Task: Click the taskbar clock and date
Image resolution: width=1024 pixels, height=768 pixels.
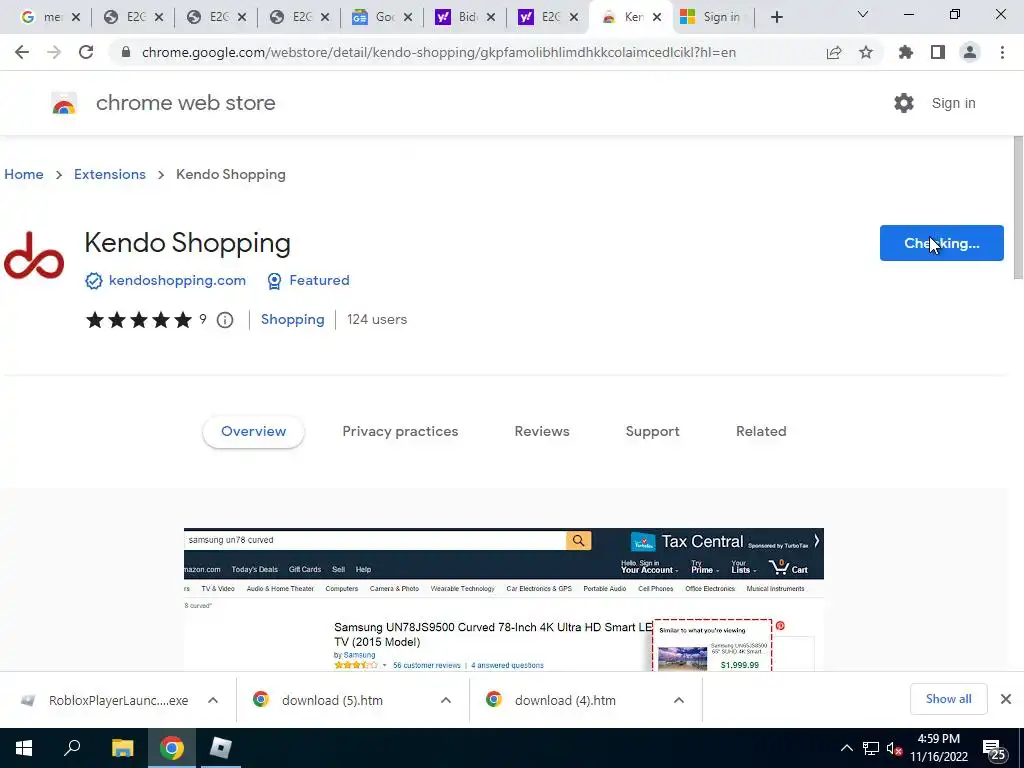Action: 938,748
